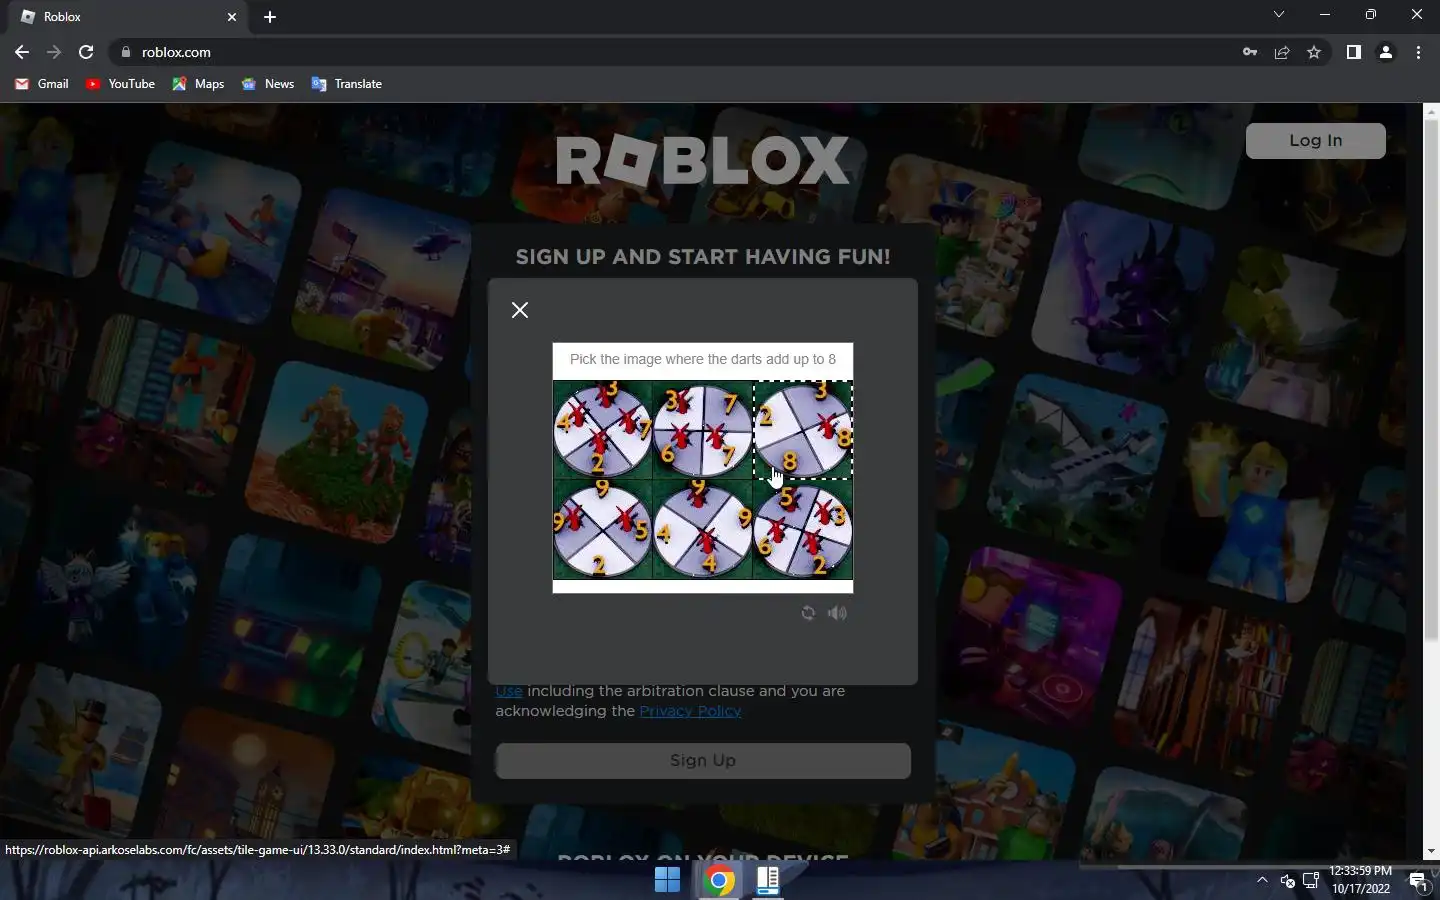The height and width of the screenshot is (900, 1440).
Task: Pick top-left dartboard with darts on 4, 7, 2
Action: (603, 430)
